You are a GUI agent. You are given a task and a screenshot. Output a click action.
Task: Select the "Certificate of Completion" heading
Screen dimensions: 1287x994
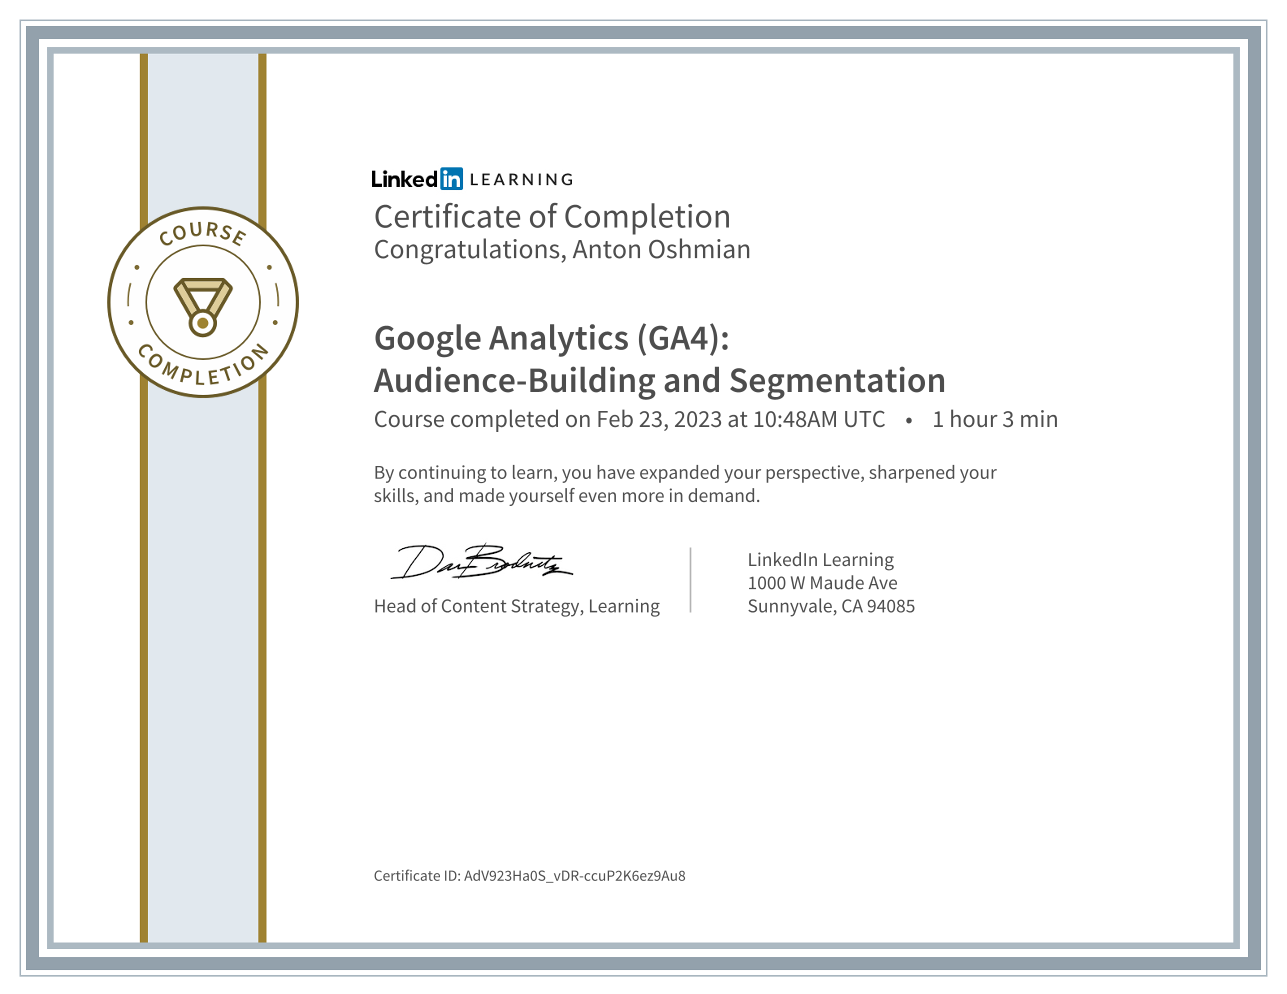pyautogui.click(x=552, y=217)
